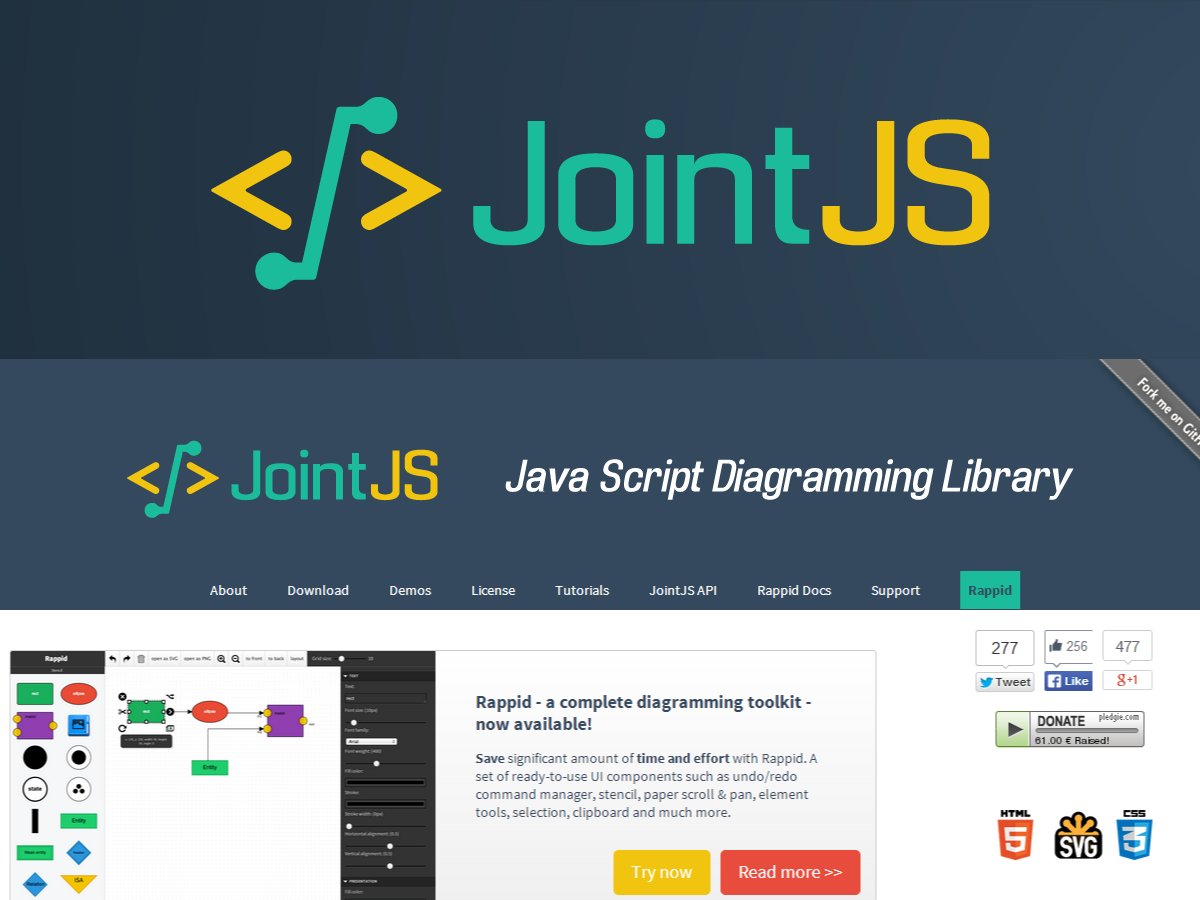
Task: Click the red ellipse element on the canvas
Action: [210, 711]
